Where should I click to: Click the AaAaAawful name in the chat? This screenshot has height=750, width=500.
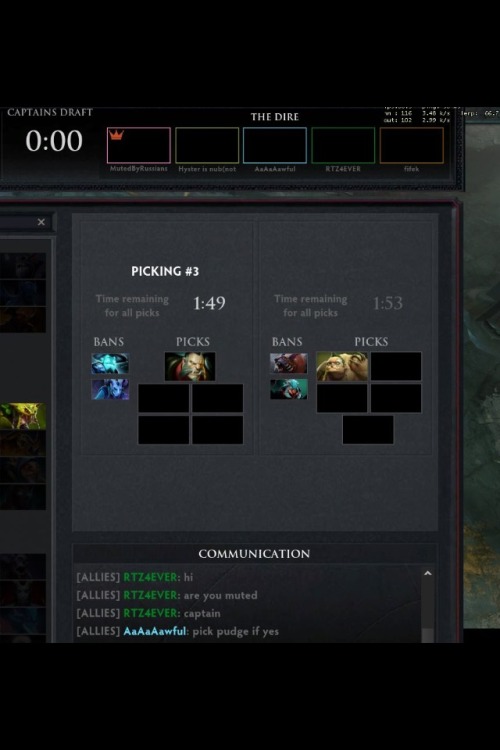point(155,631)
